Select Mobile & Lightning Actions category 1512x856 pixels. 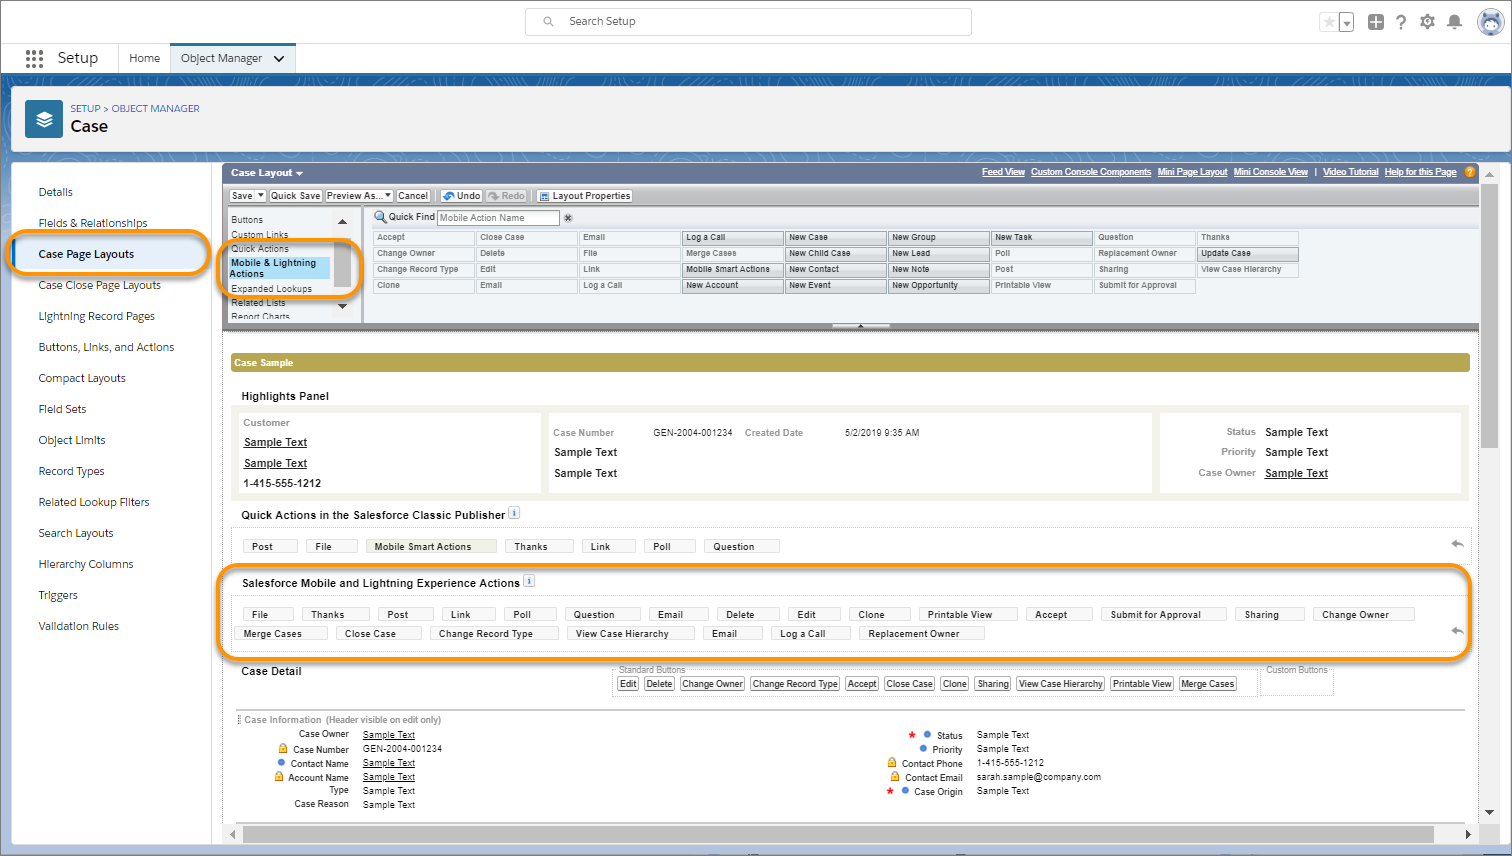(x=280, y=267)
